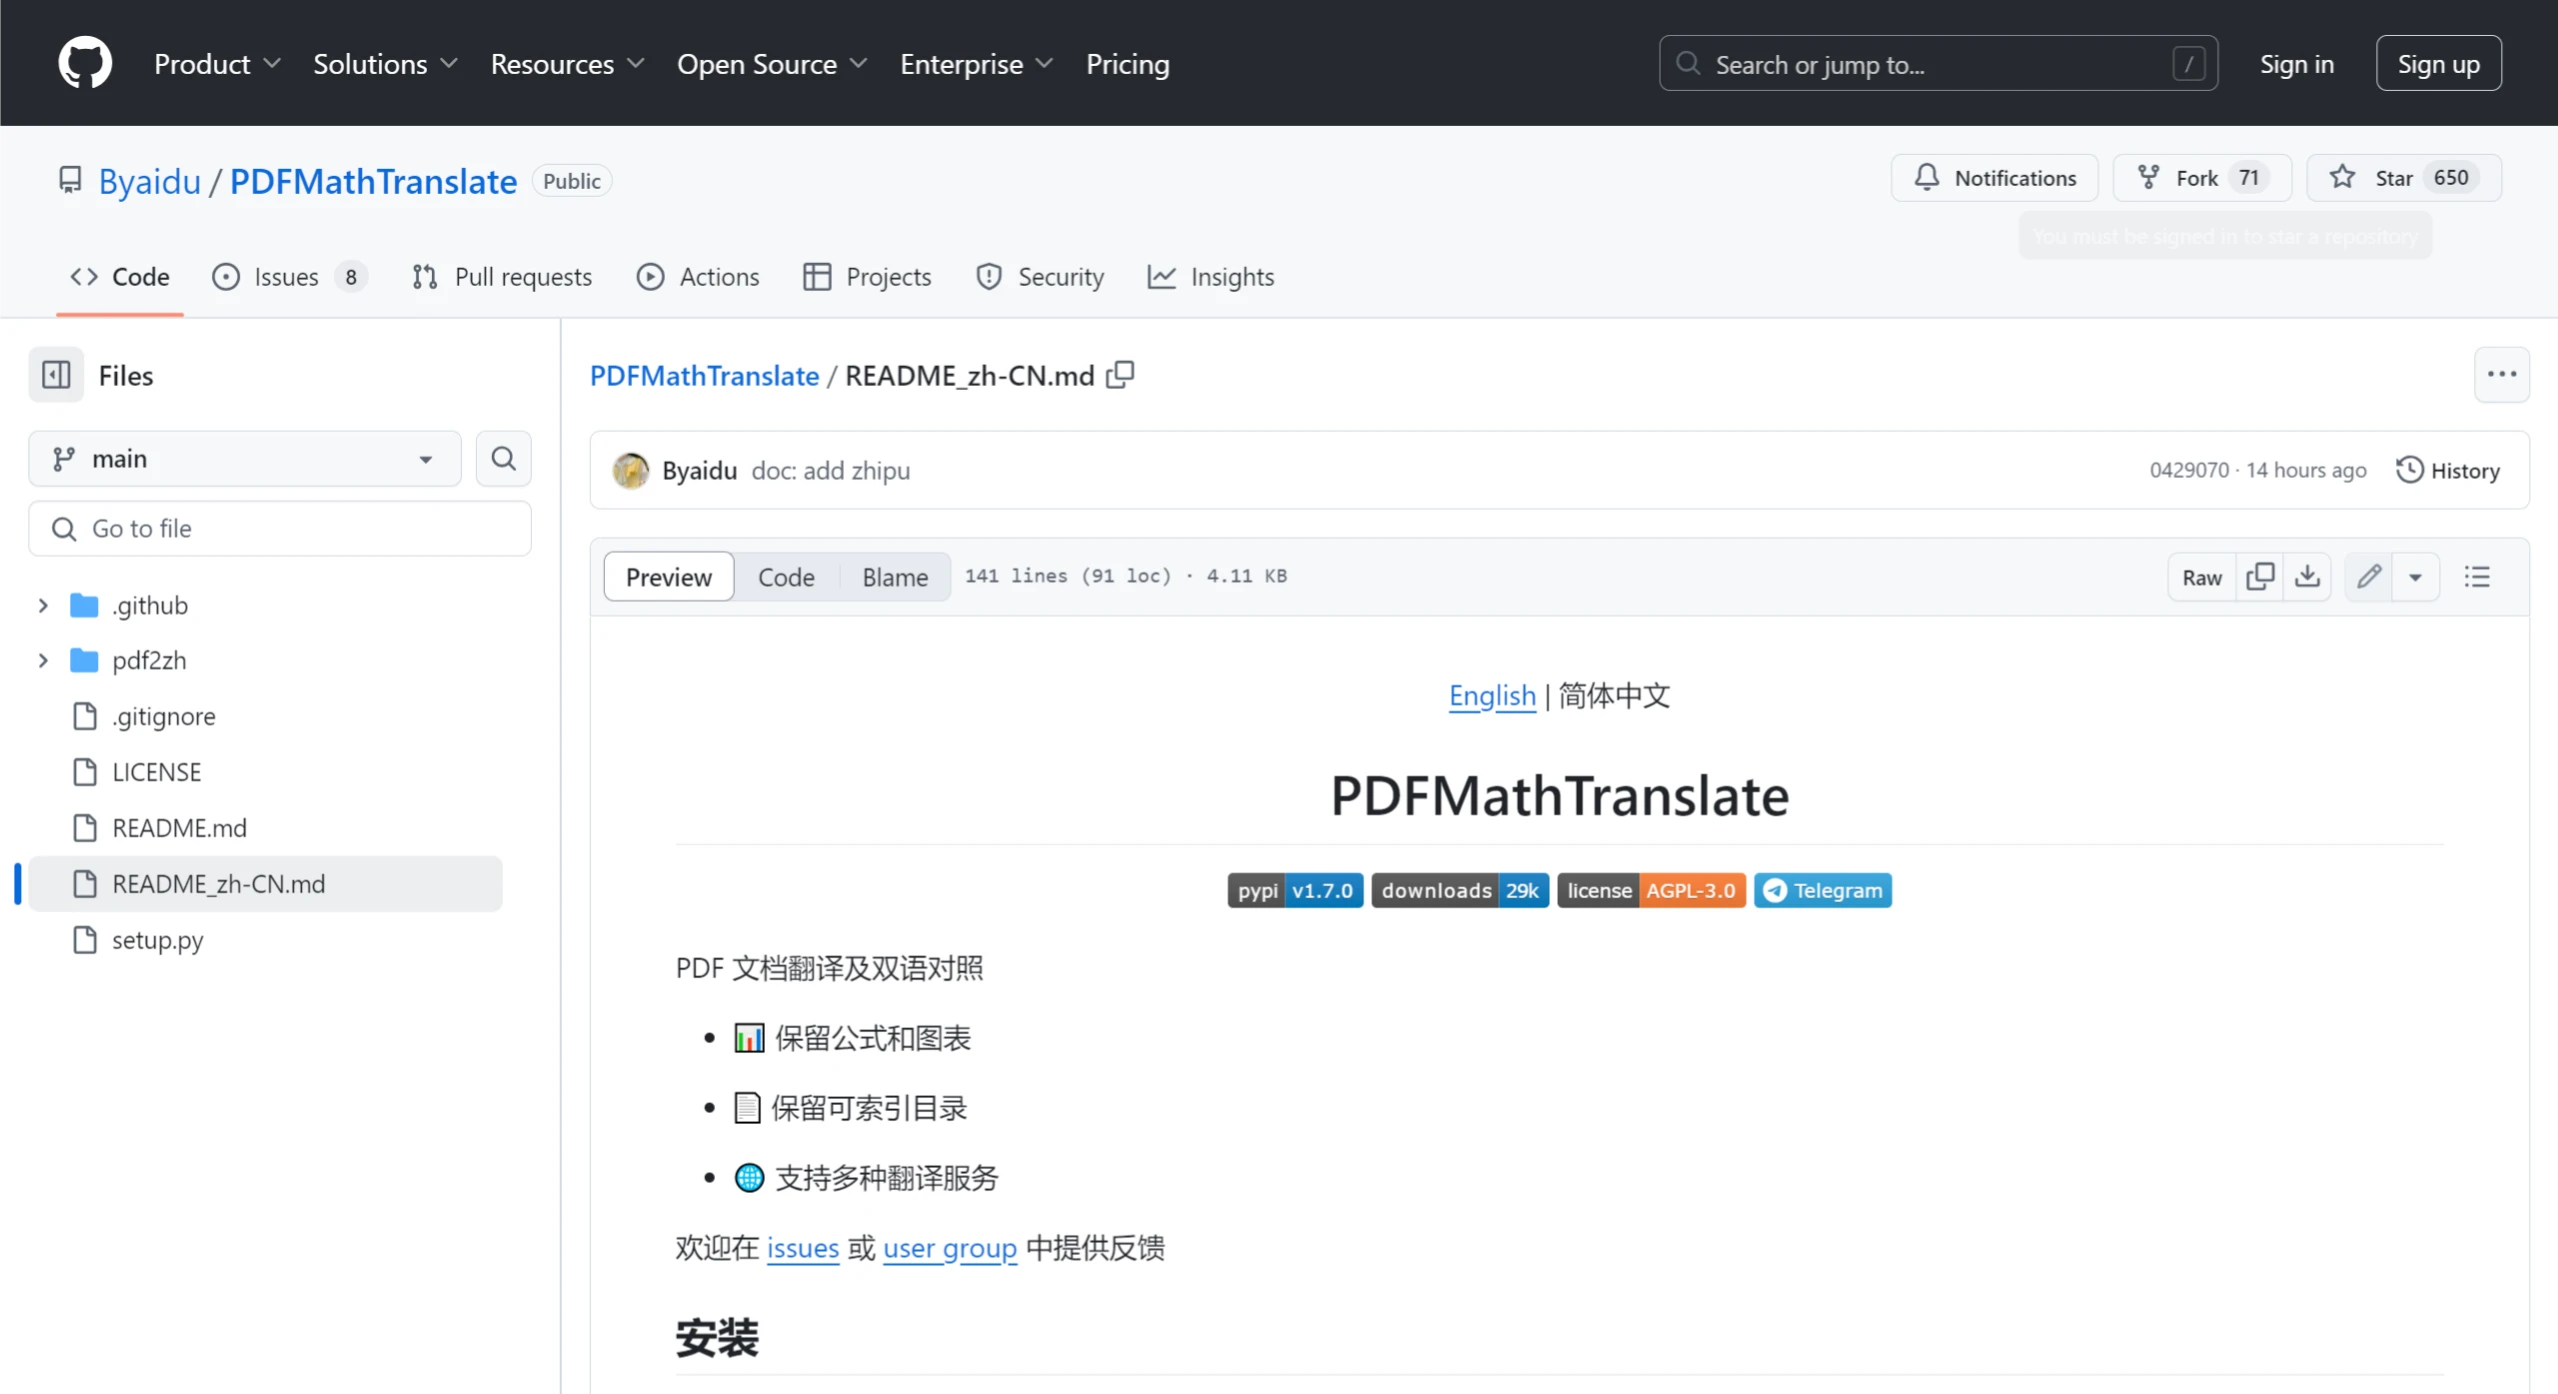Screen dimensions: 2558x1394
Task: Open the document outline icon
Action: pyautogui.click(x=2479, y=577)
